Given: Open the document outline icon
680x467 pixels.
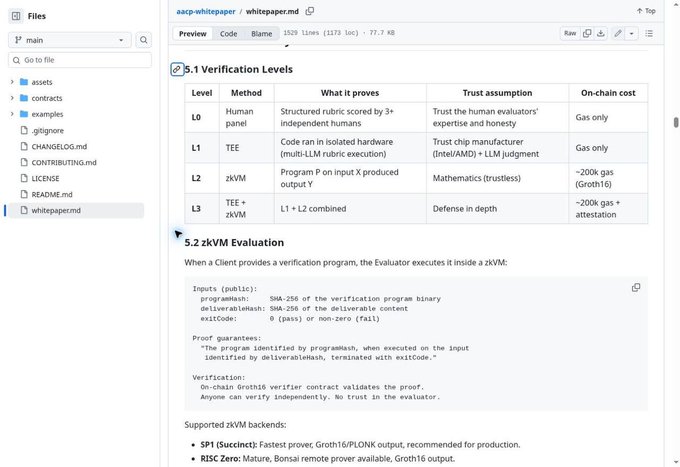Looking at the screenshot, I should coord(649,33).
